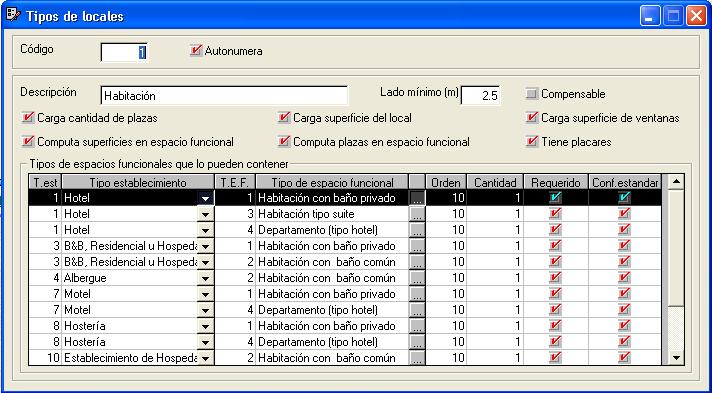Click the Tipos de locales title bar icon

point(14,15)
